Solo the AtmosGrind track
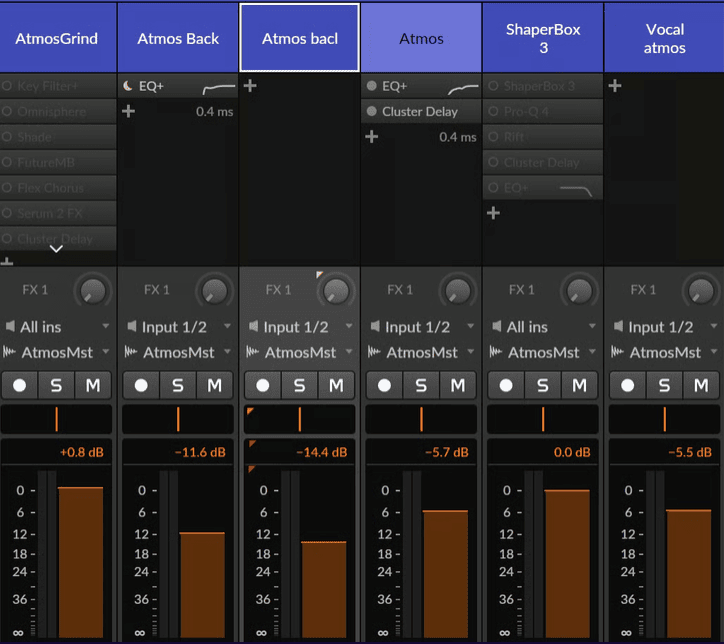 pyautogui.click(x=56, y=385)
